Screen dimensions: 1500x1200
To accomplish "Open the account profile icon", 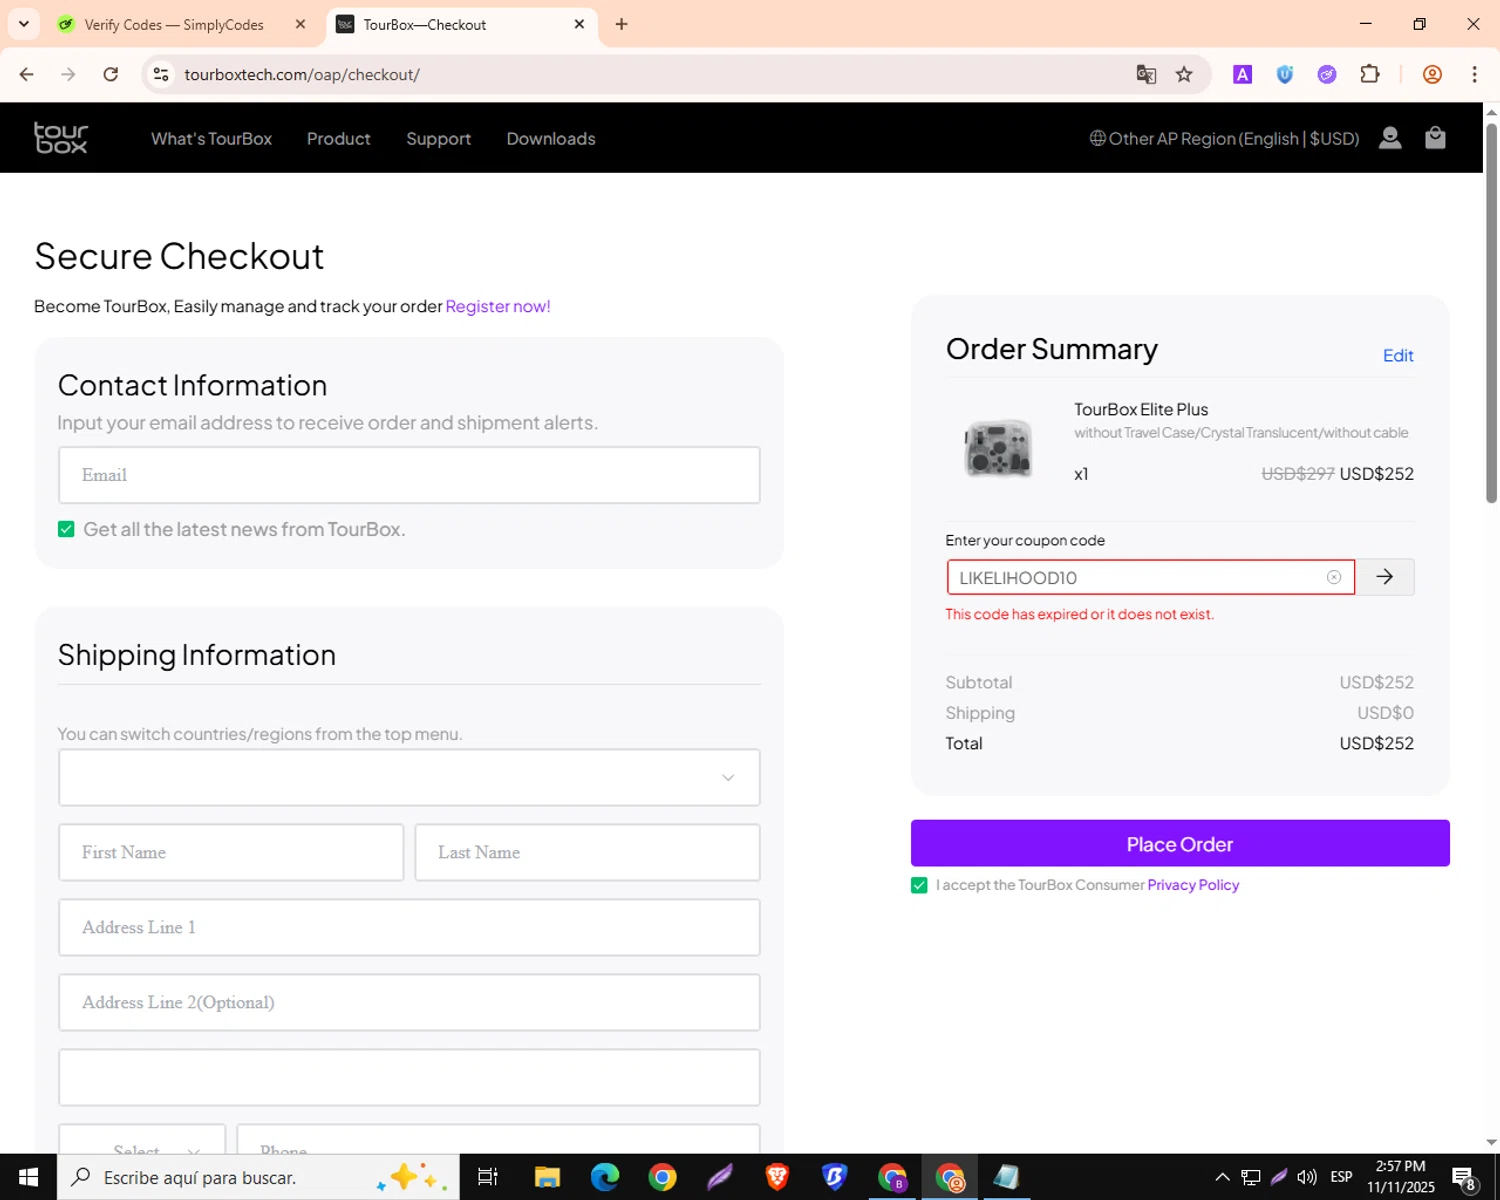I will [x=1390, y=138].
